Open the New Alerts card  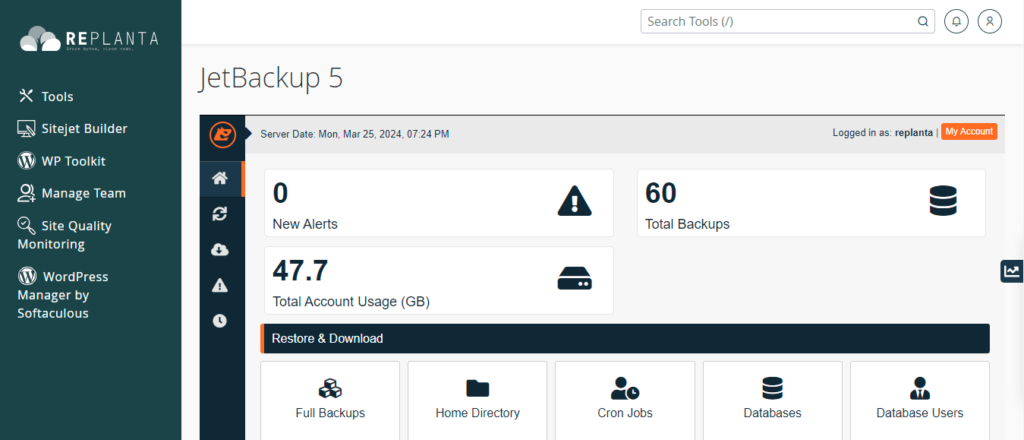[x=439, y=203]
